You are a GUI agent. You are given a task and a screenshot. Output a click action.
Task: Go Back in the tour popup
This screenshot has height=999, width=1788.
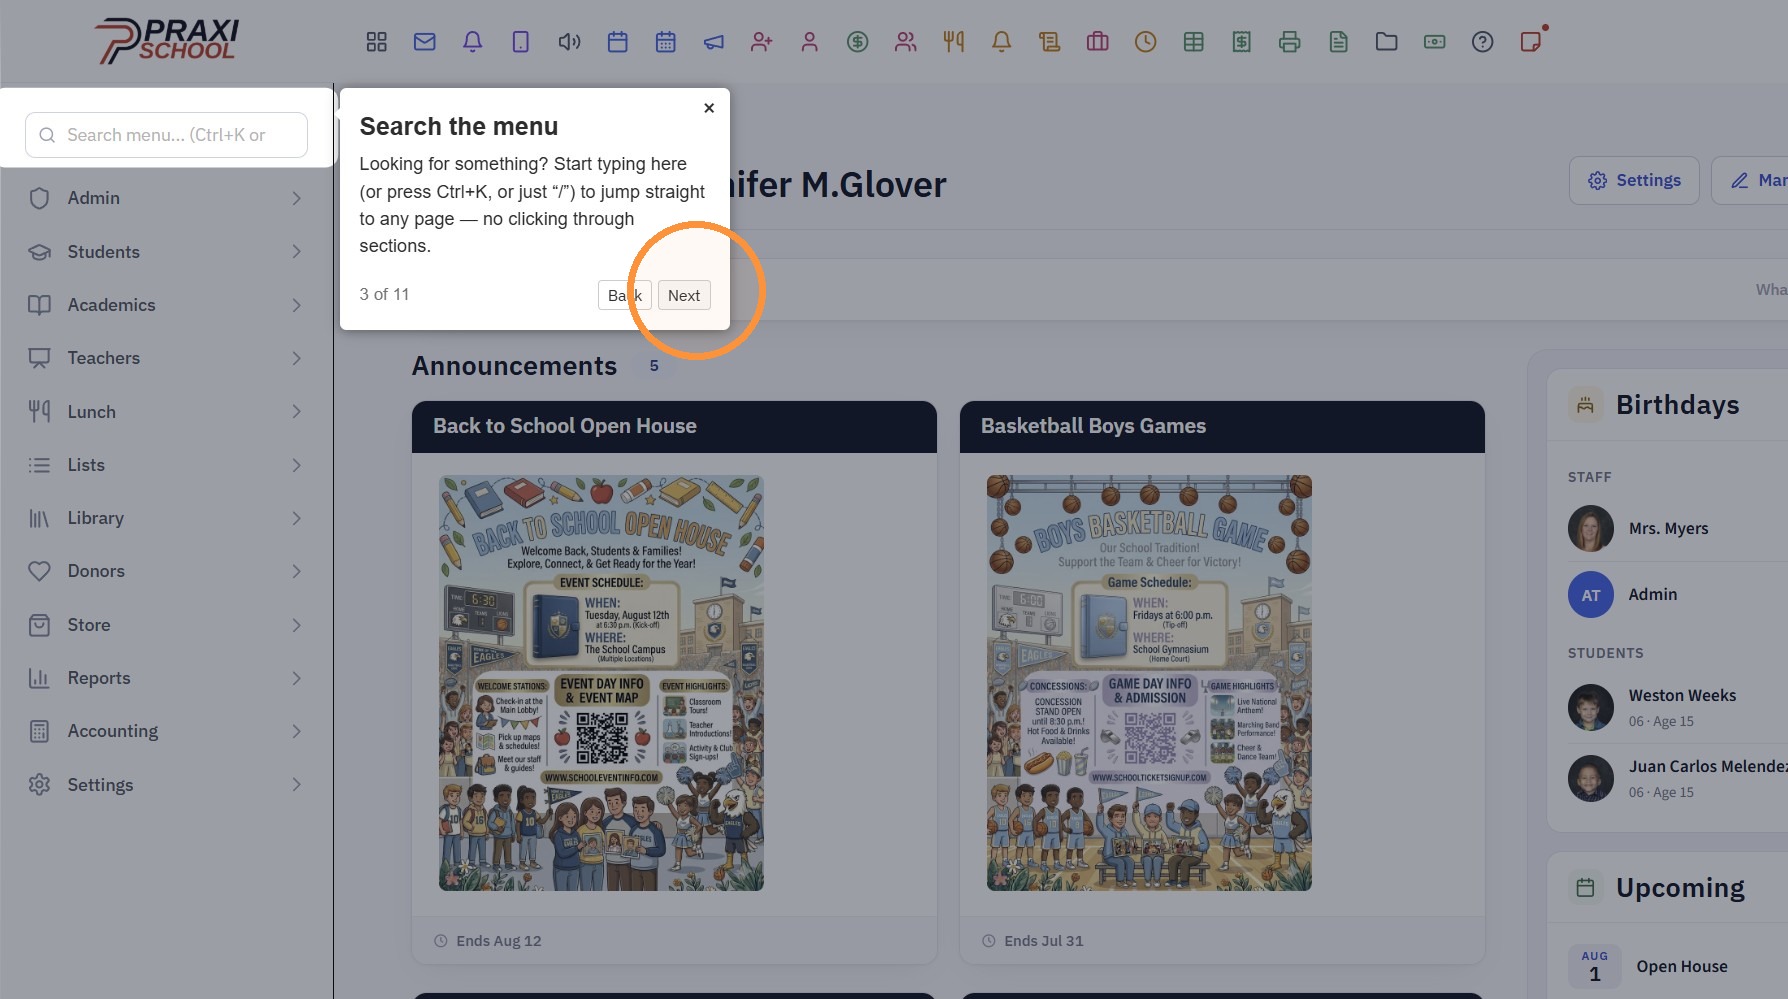(625, 295)
